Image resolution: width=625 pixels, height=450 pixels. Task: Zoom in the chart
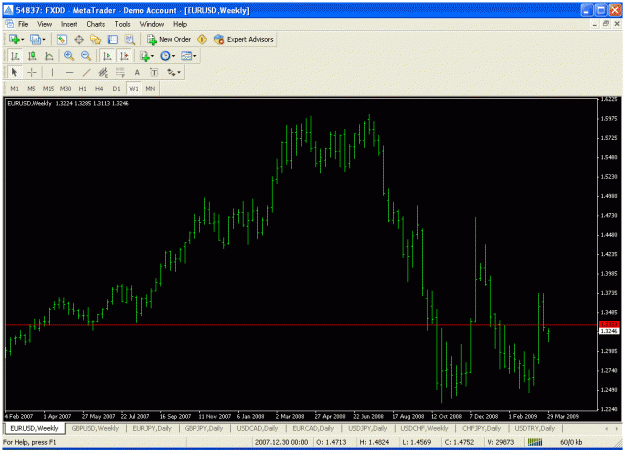pos(69,56)
